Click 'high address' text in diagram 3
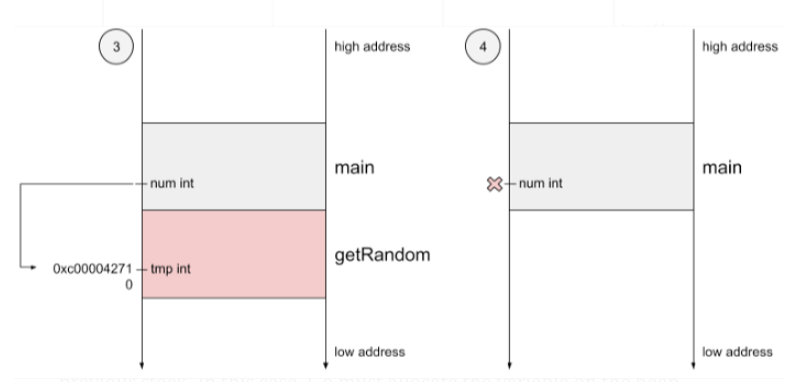This screenshot has height=382, width=799. coord(372,47)
